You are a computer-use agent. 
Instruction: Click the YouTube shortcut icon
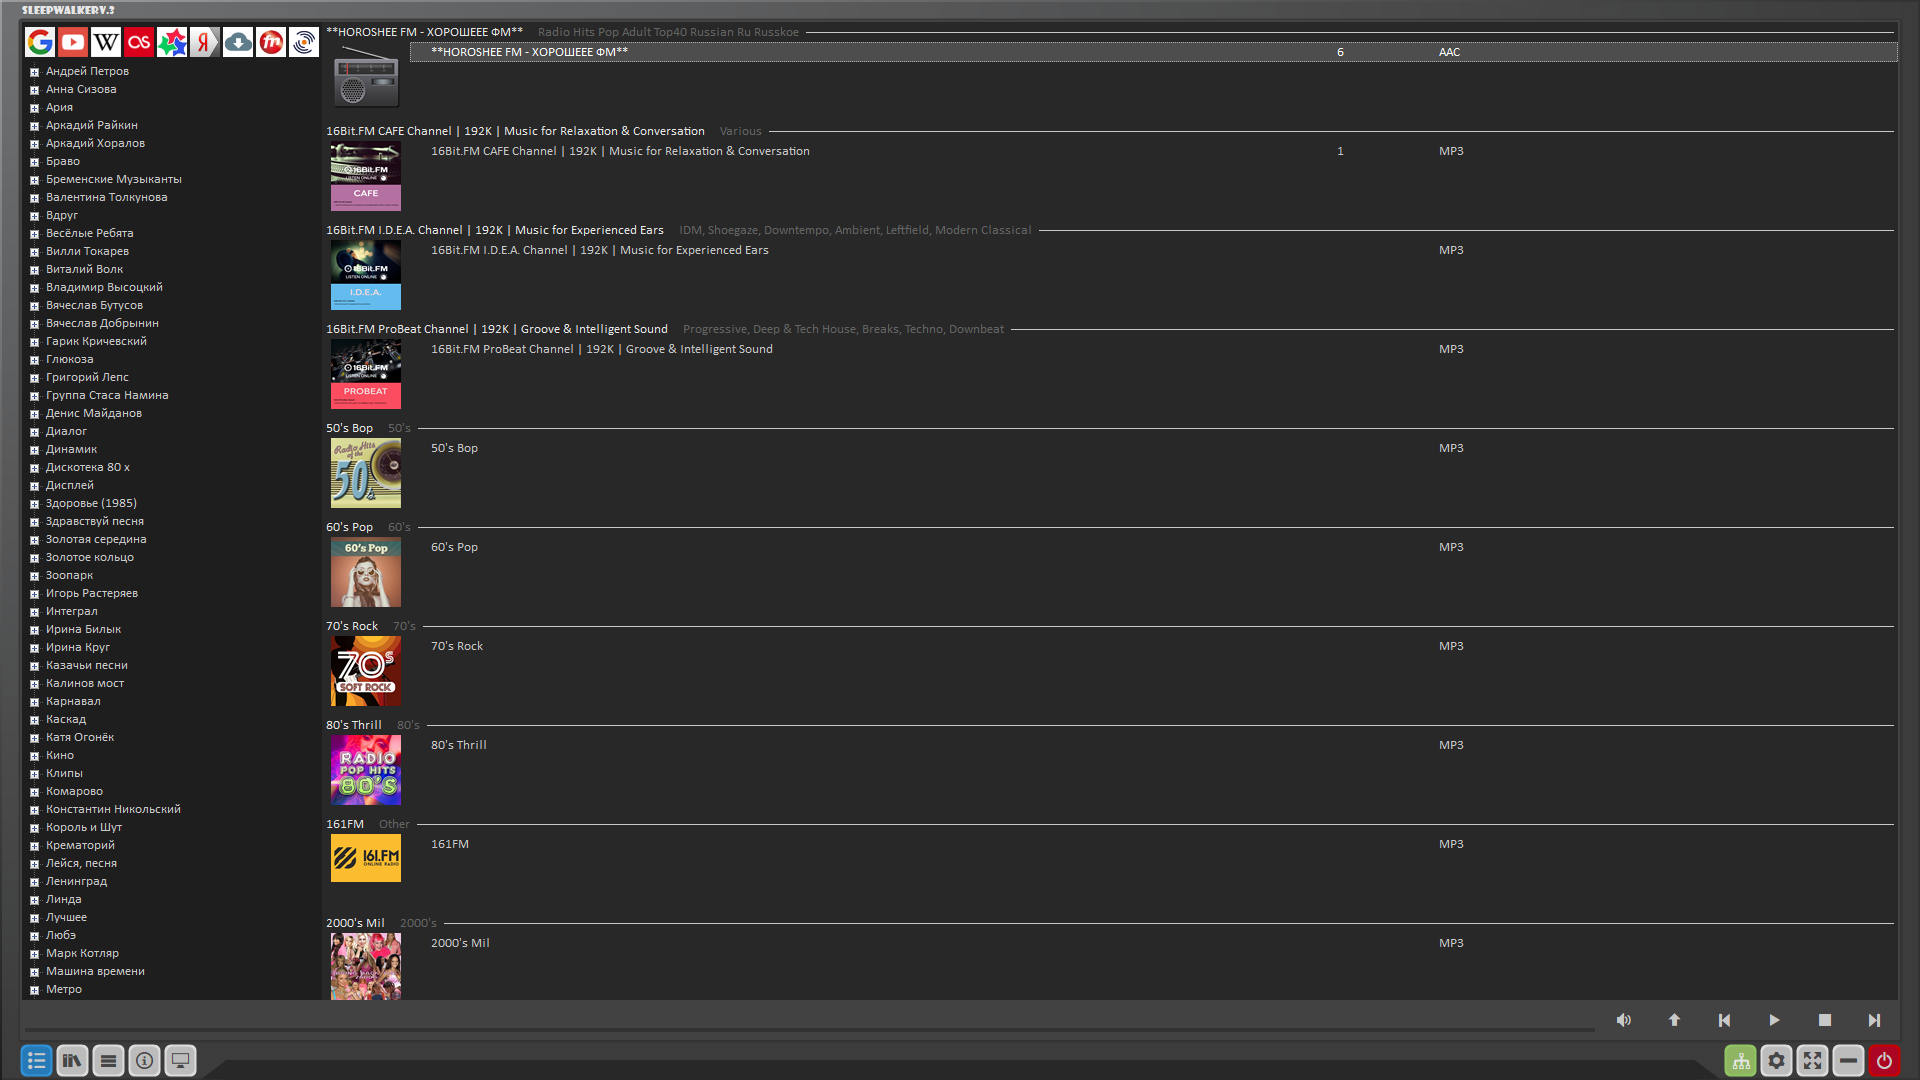[73, 42]
